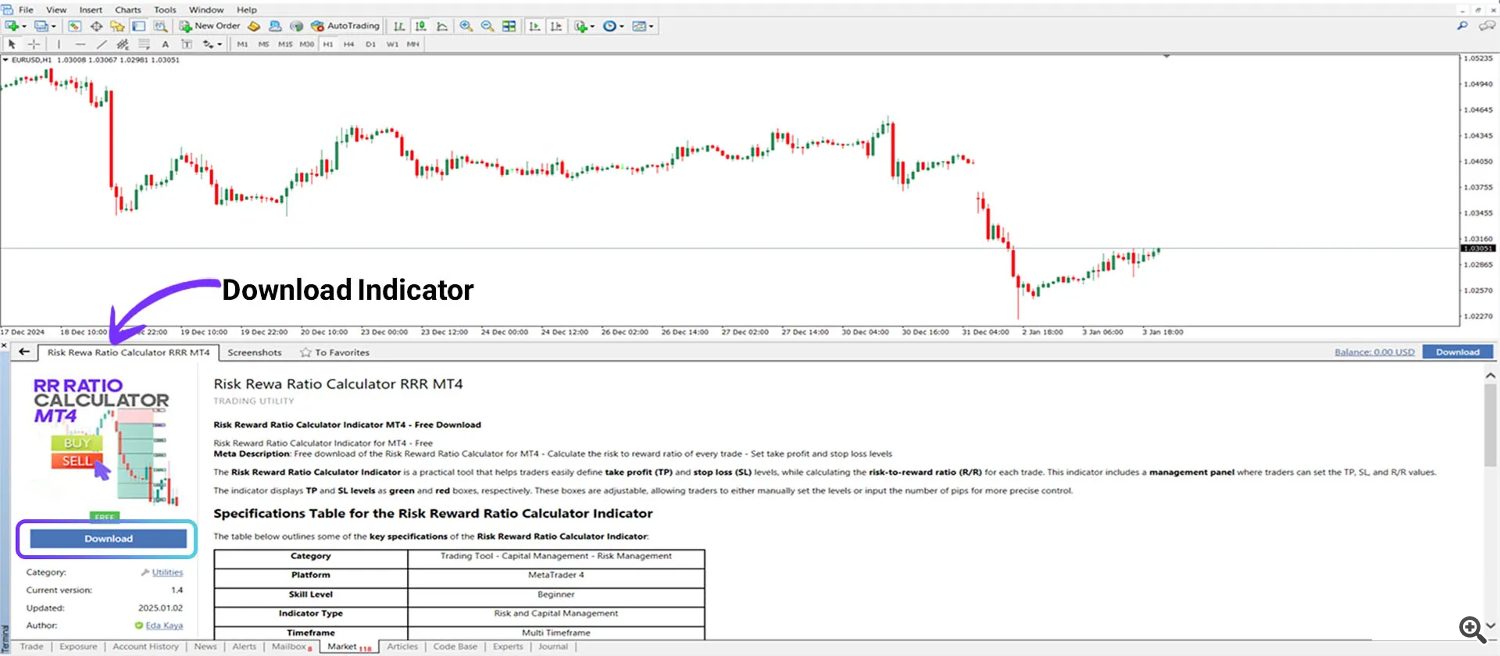
Task: Open the Tools menu
Action: click(165, 9)
